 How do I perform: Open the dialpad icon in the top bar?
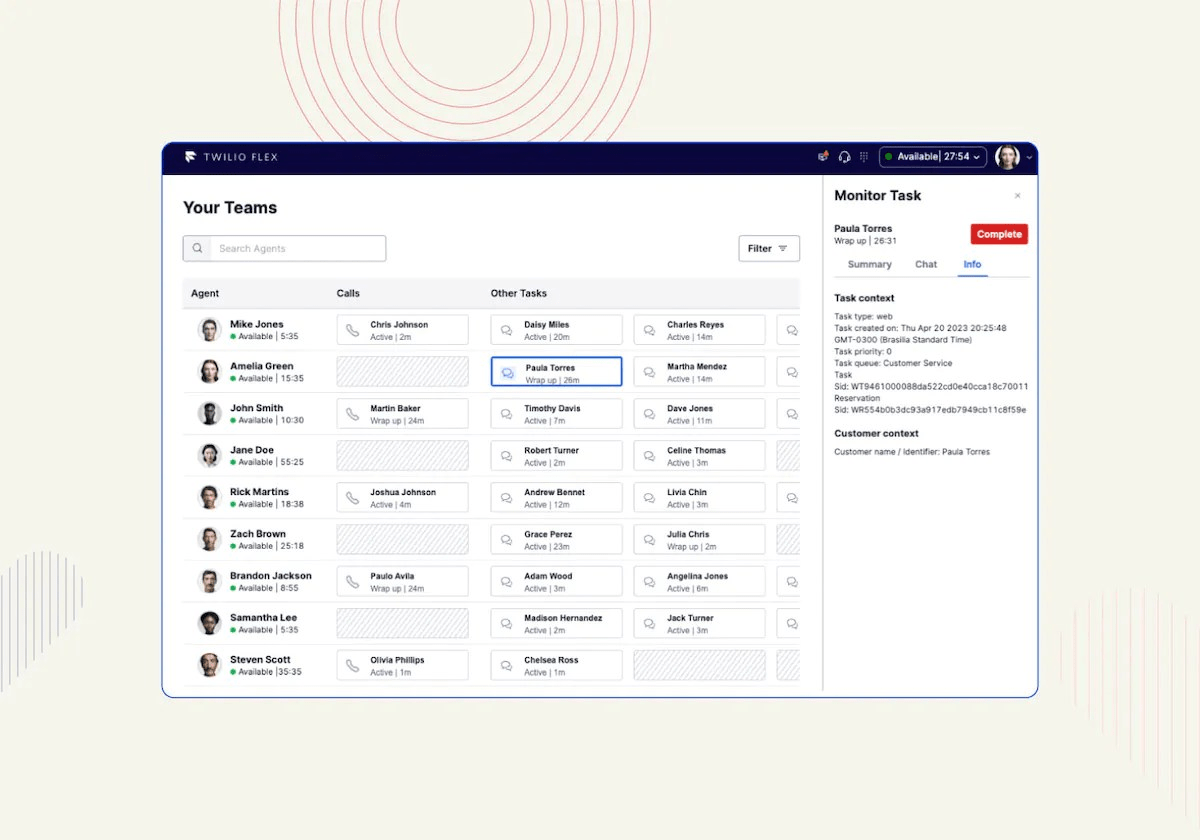(x=865, y=157)
